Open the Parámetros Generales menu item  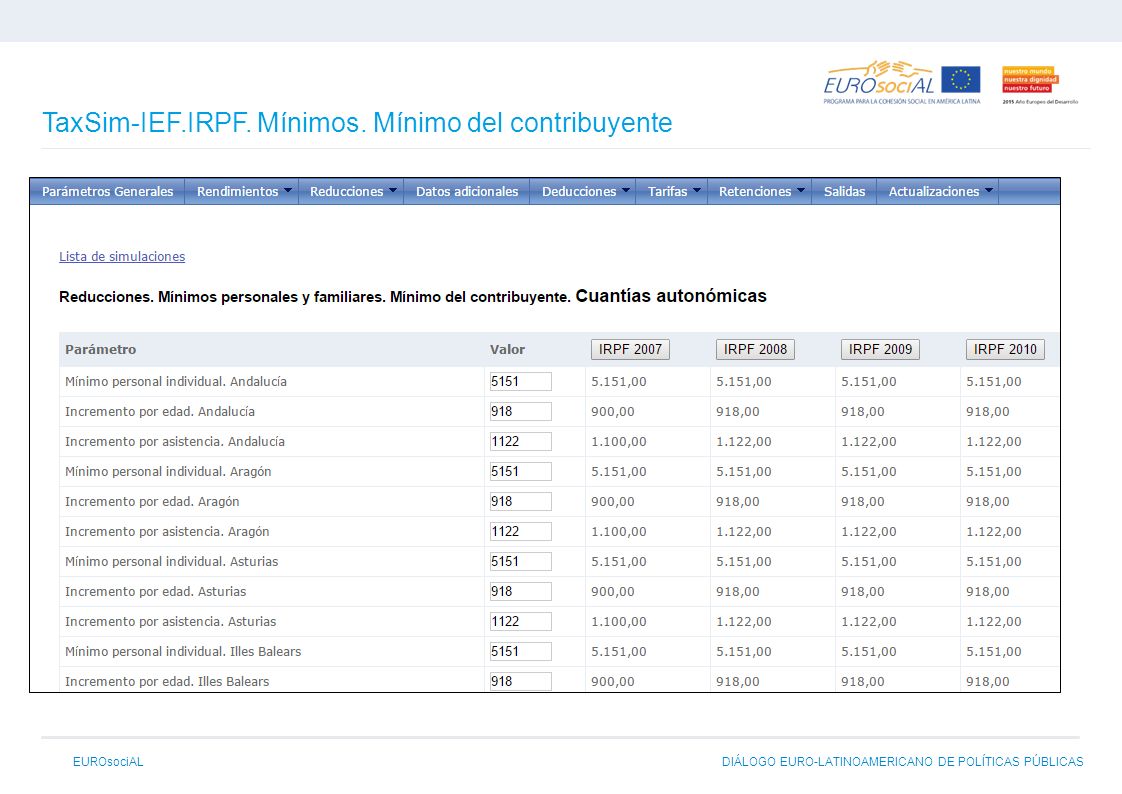[x=107, y=192]
